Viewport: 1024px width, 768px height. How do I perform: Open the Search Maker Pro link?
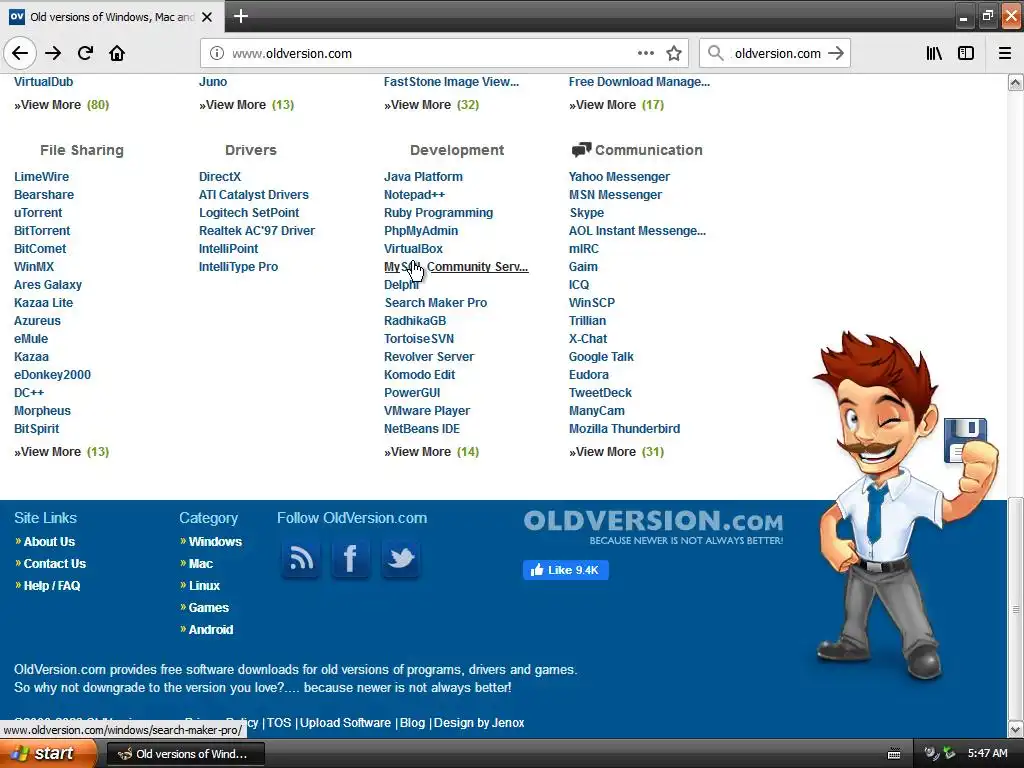(436, 303)
